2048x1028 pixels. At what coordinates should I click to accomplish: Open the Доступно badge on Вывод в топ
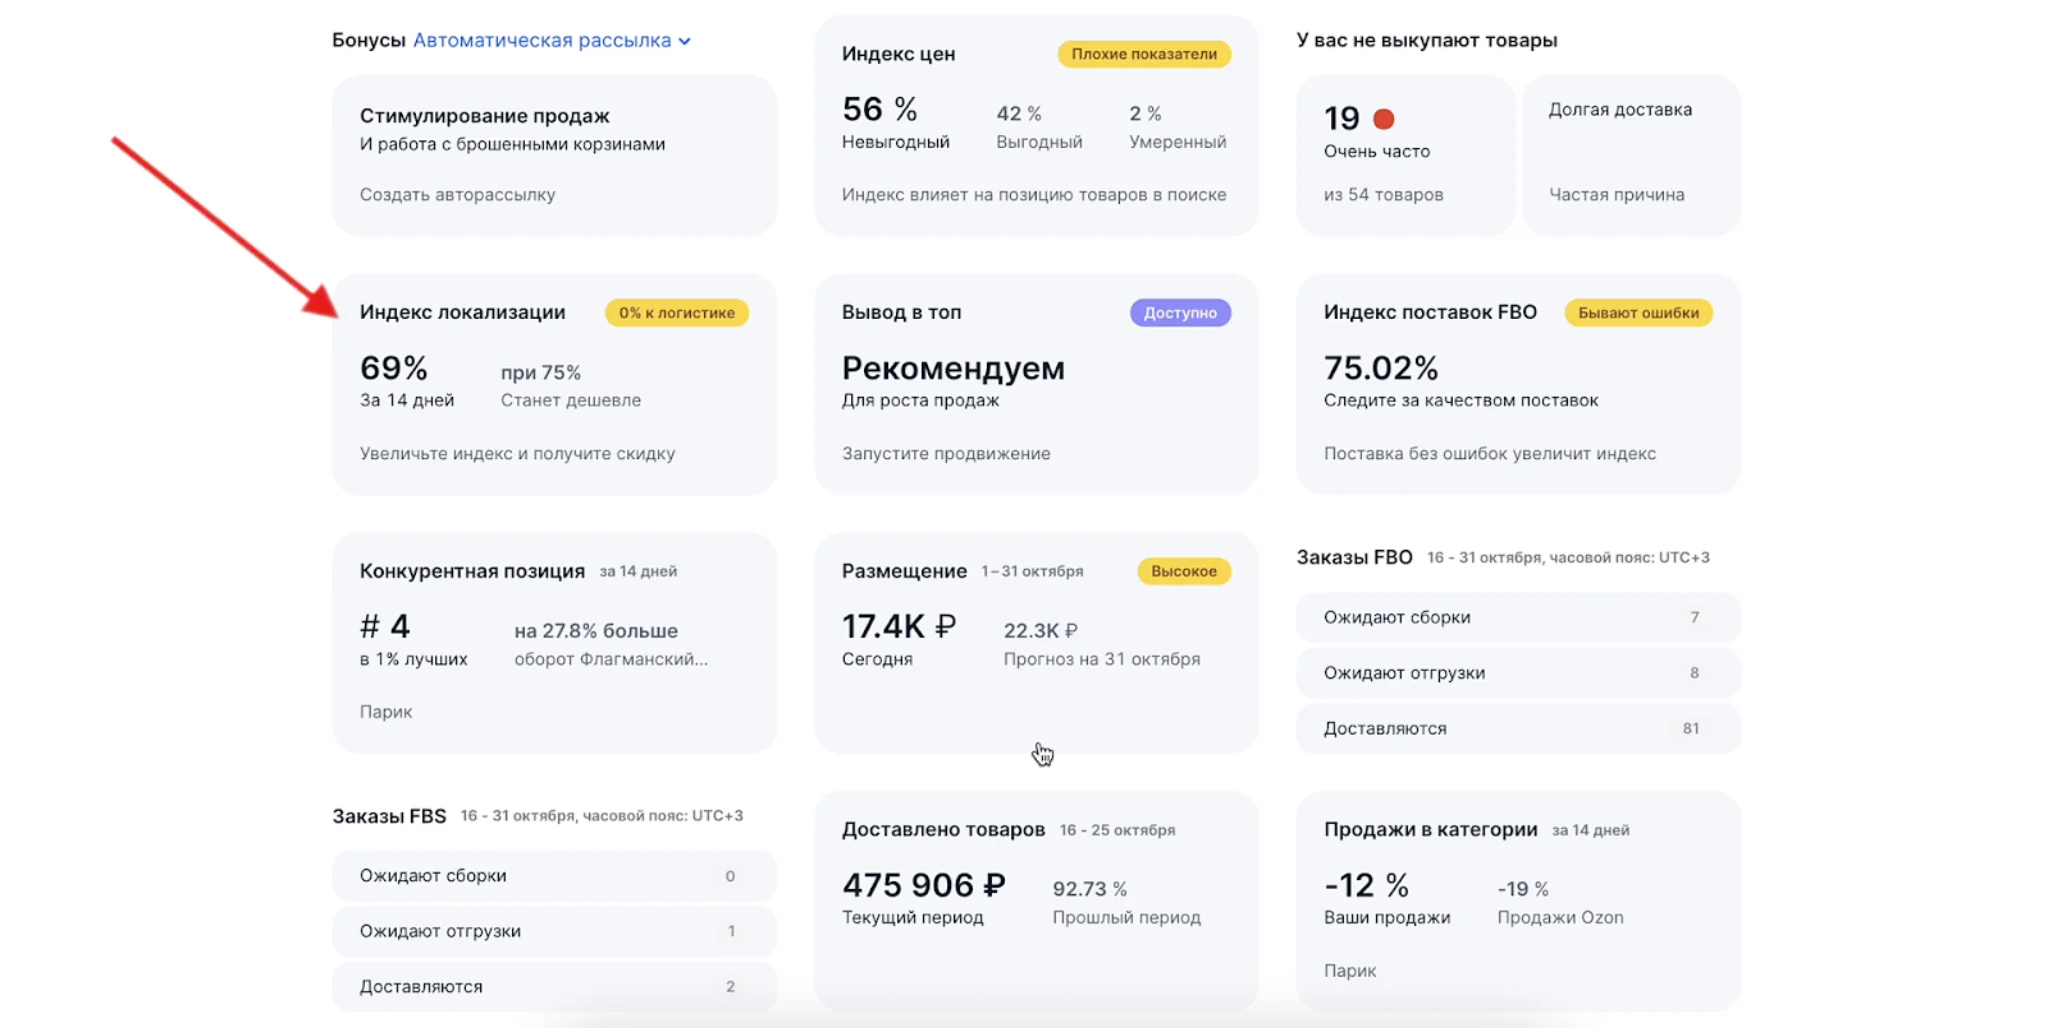coord(1180,312)
